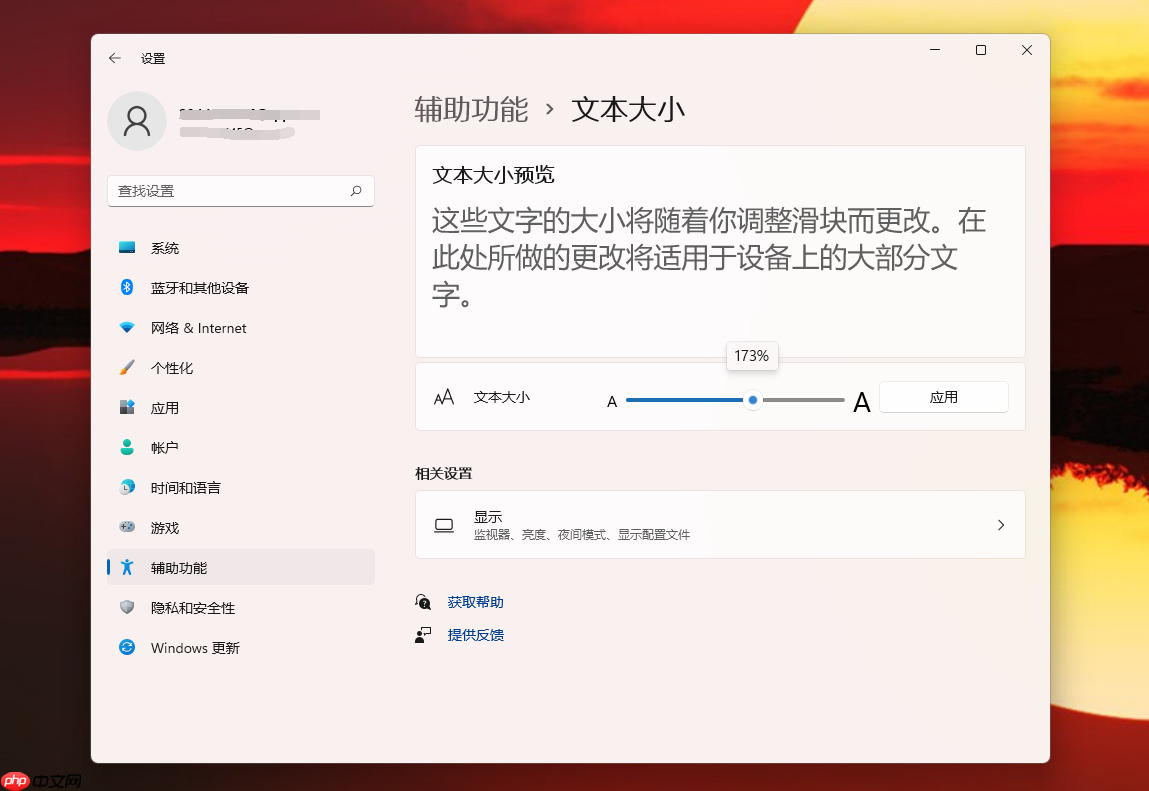Click the 查找设置 search input field

coord(240,191)
